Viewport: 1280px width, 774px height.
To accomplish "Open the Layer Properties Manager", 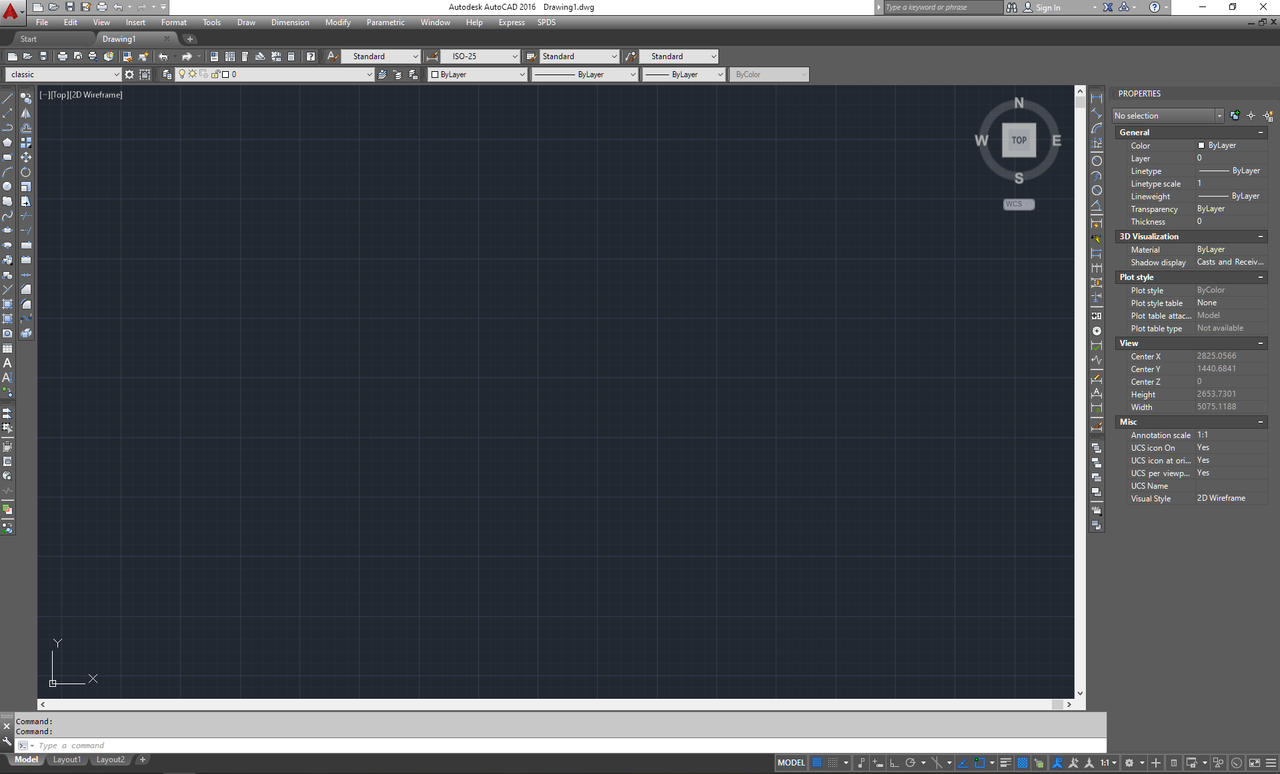I will pyautogui.click(x=166, y=74).
